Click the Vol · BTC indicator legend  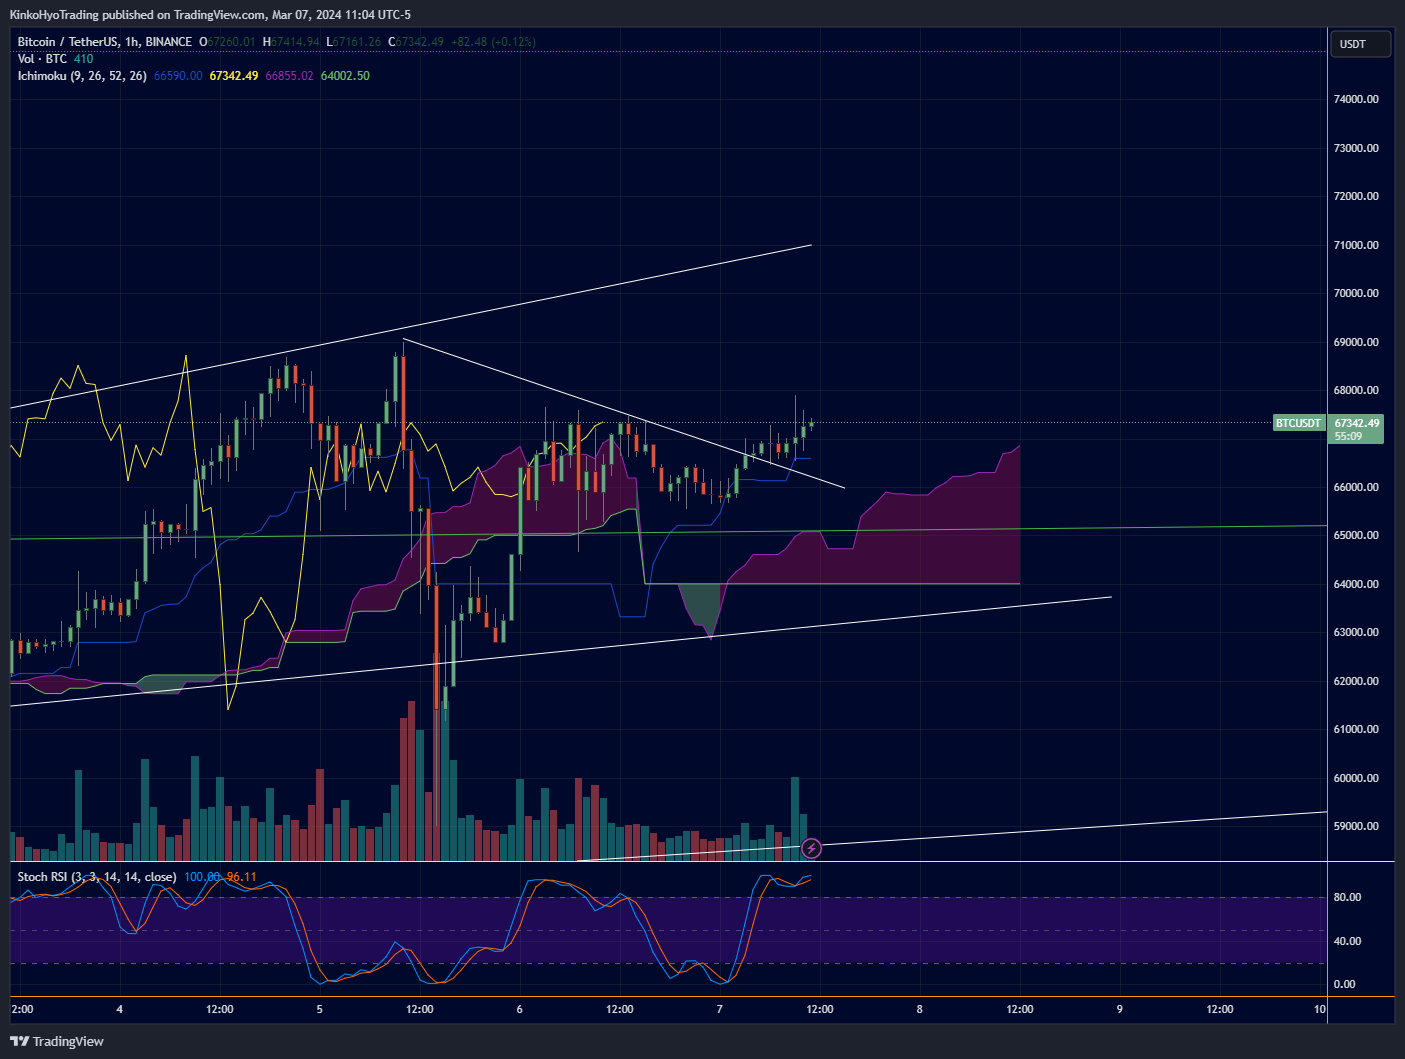[x=42, y=59]
